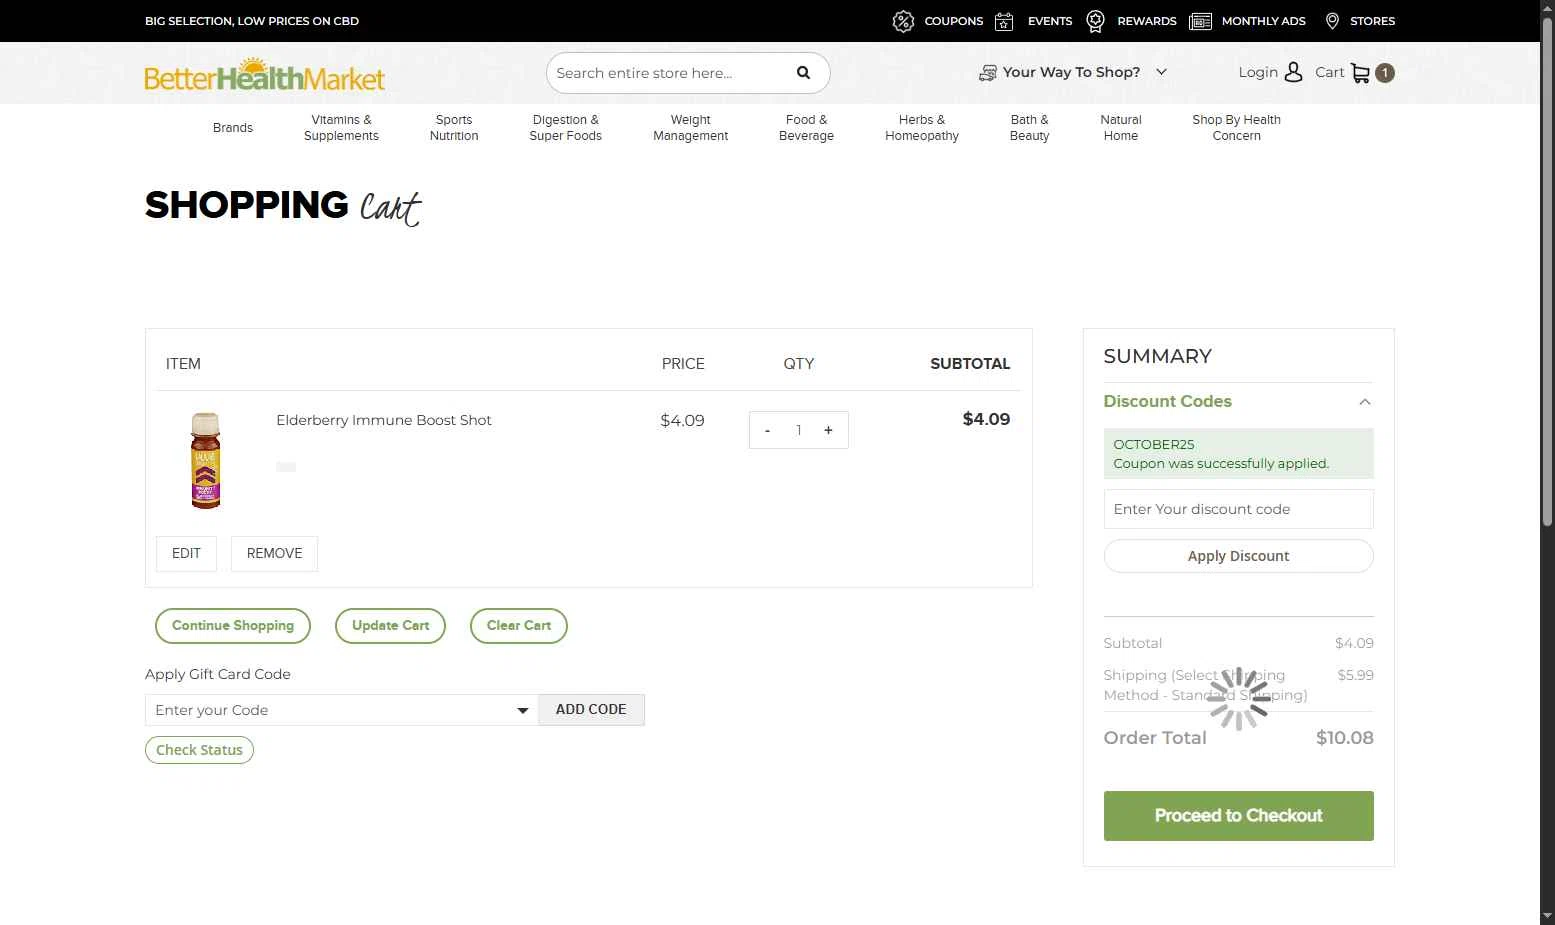Open Shop By Health Concern menu
The width and height of the screenshot is (1555, 925).
point(1236,128)
